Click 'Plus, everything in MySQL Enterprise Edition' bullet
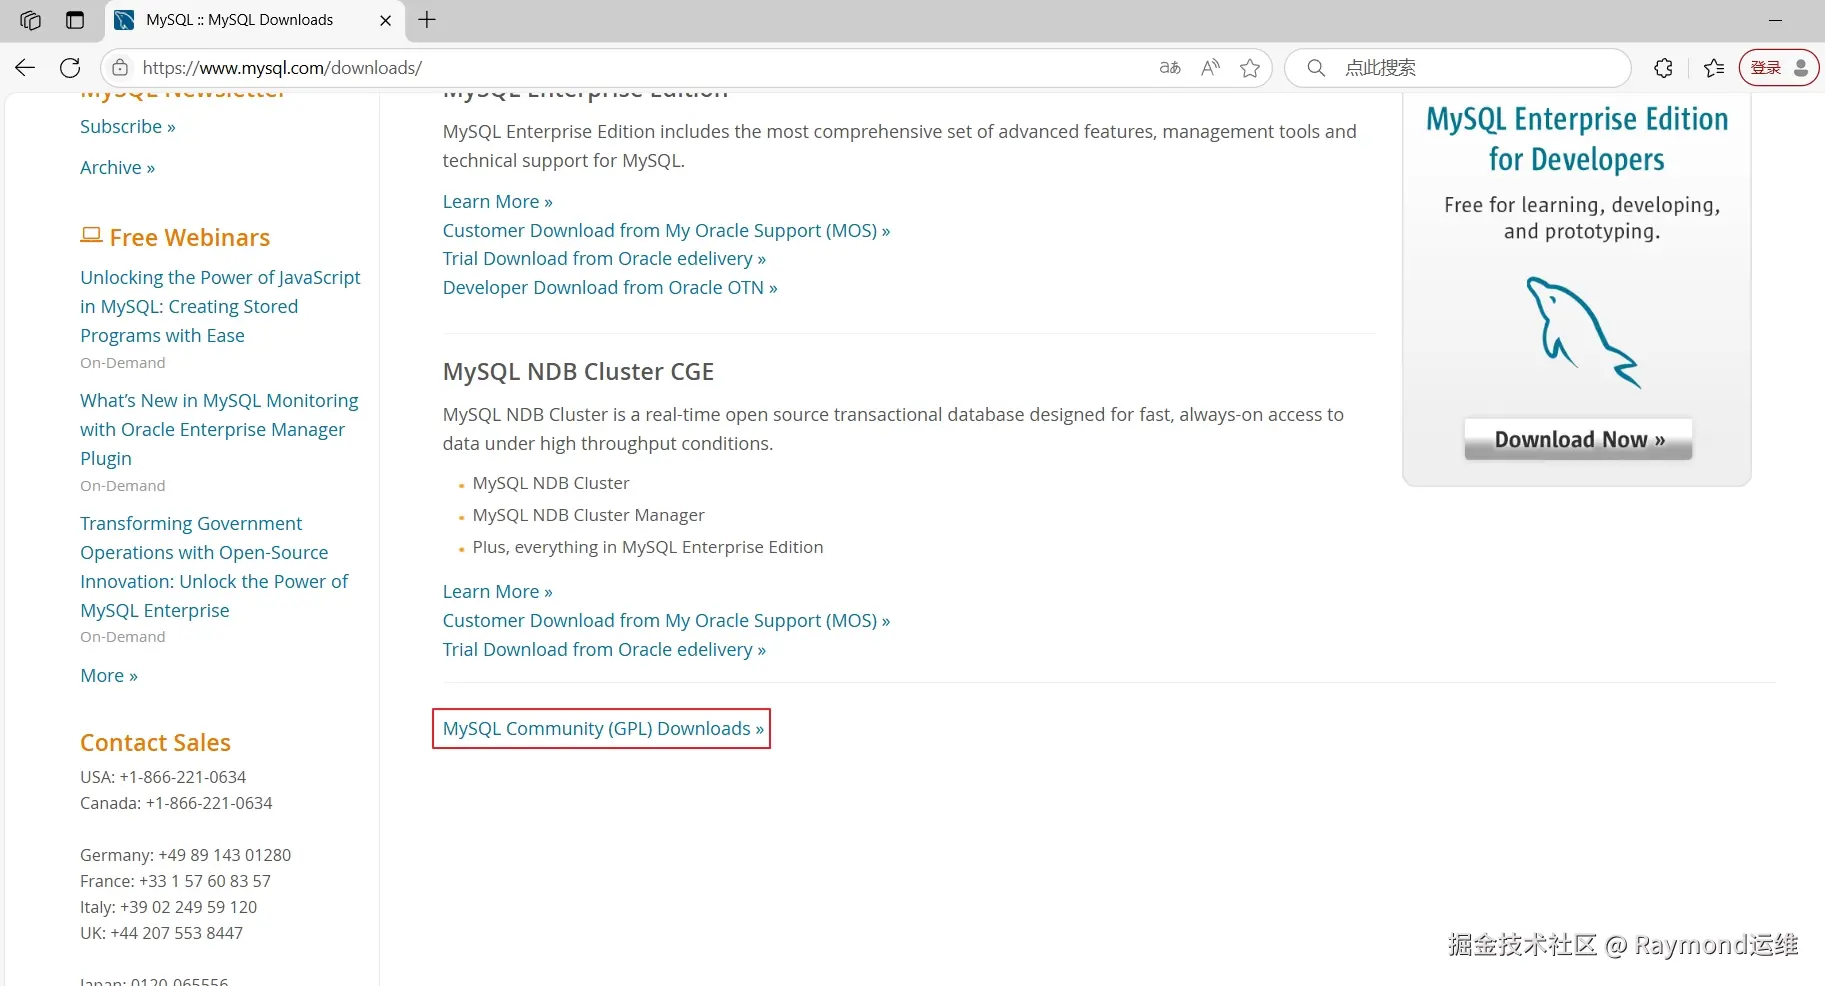1825x986 pixels. point(648,547)
